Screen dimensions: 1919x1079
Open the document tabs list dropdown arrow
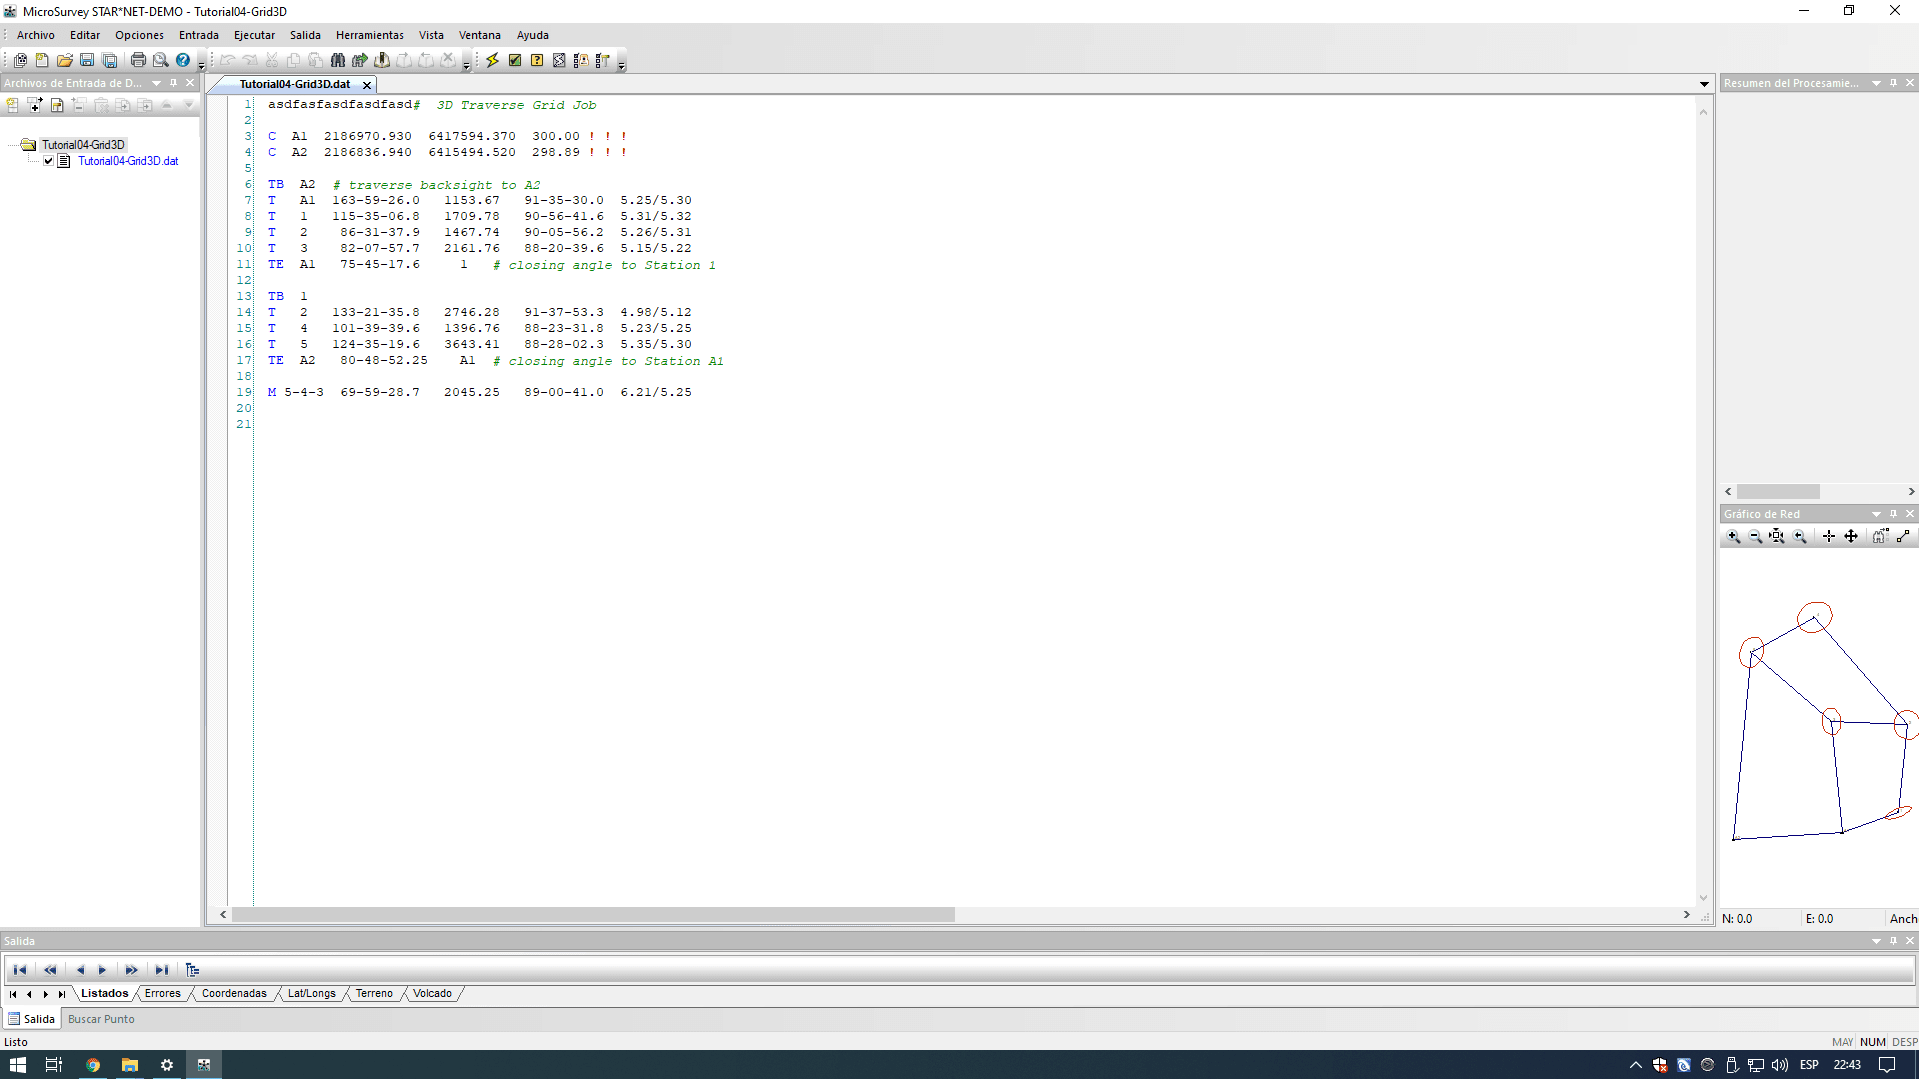(x=1704, y=84)
